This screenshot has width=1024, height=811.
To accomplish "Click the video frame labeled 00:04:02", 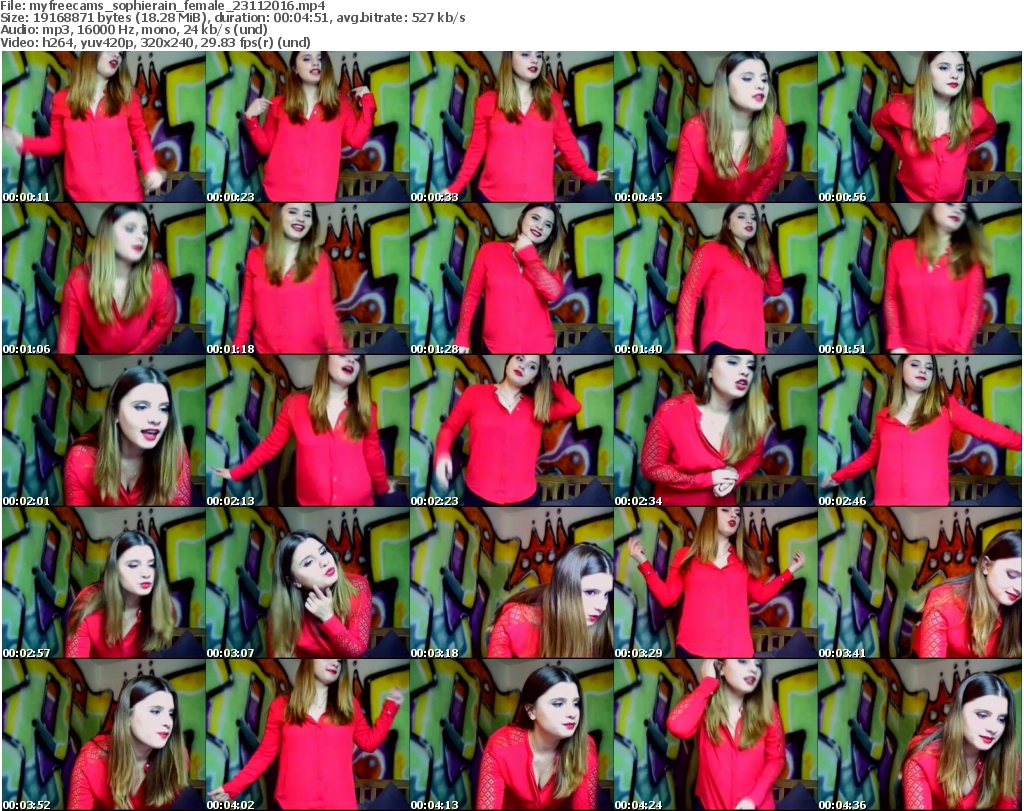I will coord(308,735).
